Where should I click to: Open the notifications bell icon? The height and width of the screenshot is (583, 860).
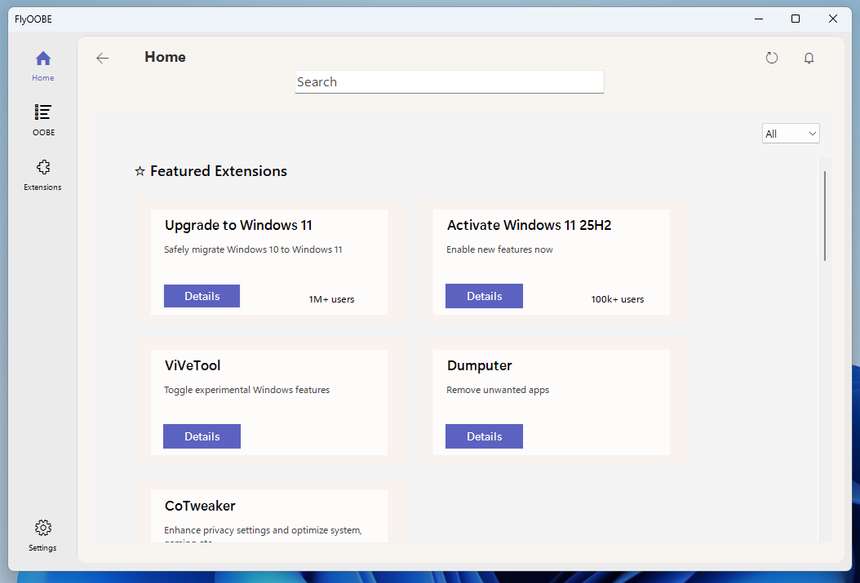coord(809,58)
